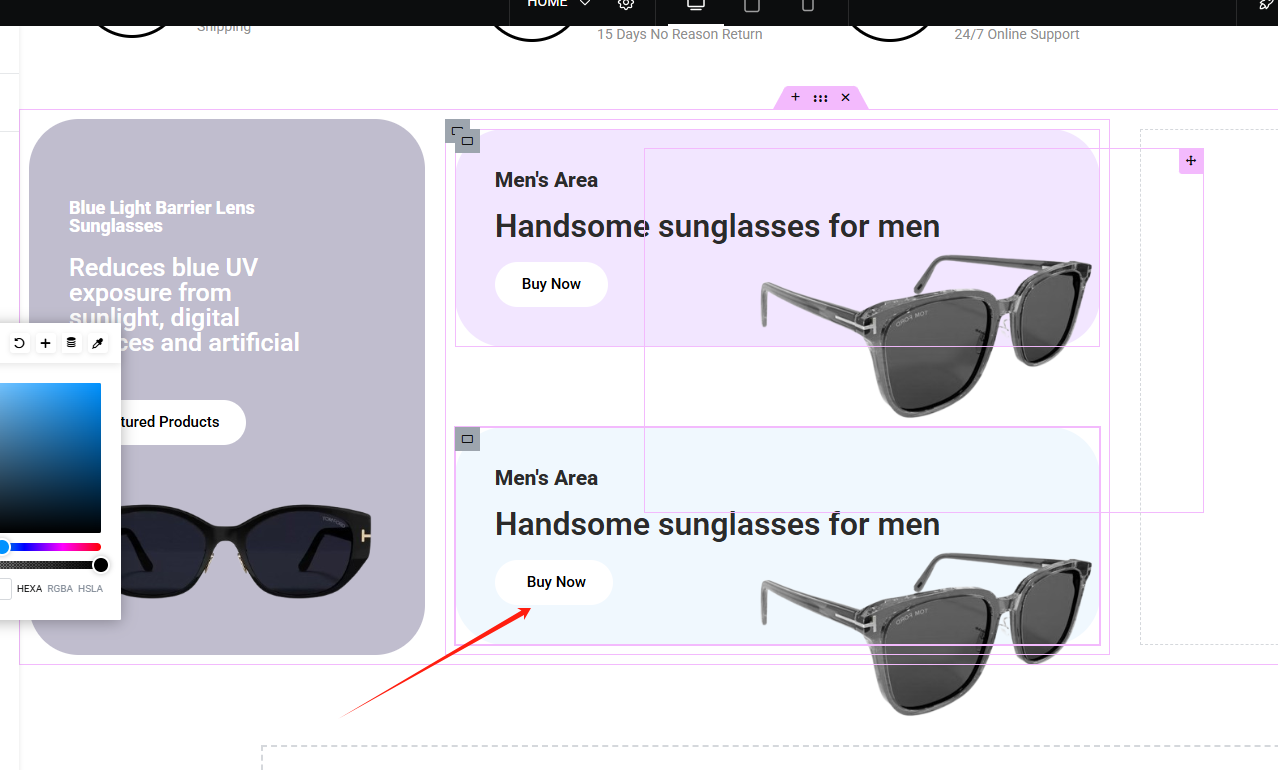
Task: Click the rainbow hue slider
Action: click(x=52, y=547)
